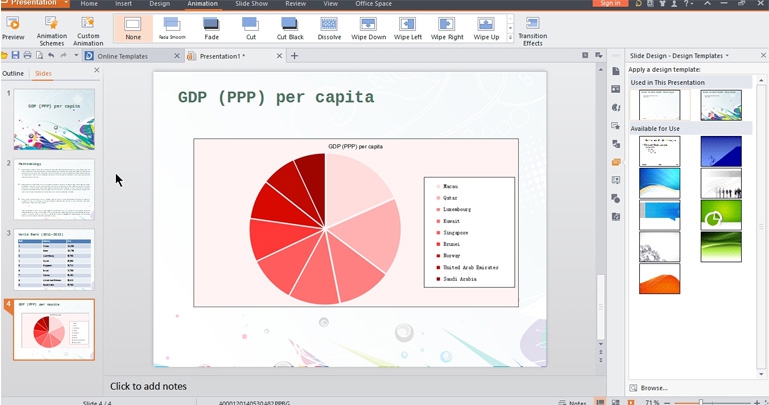Open the first icon in the right sidebar strip
This screenshot has width=769, height=405.
[x=616, y=71]
